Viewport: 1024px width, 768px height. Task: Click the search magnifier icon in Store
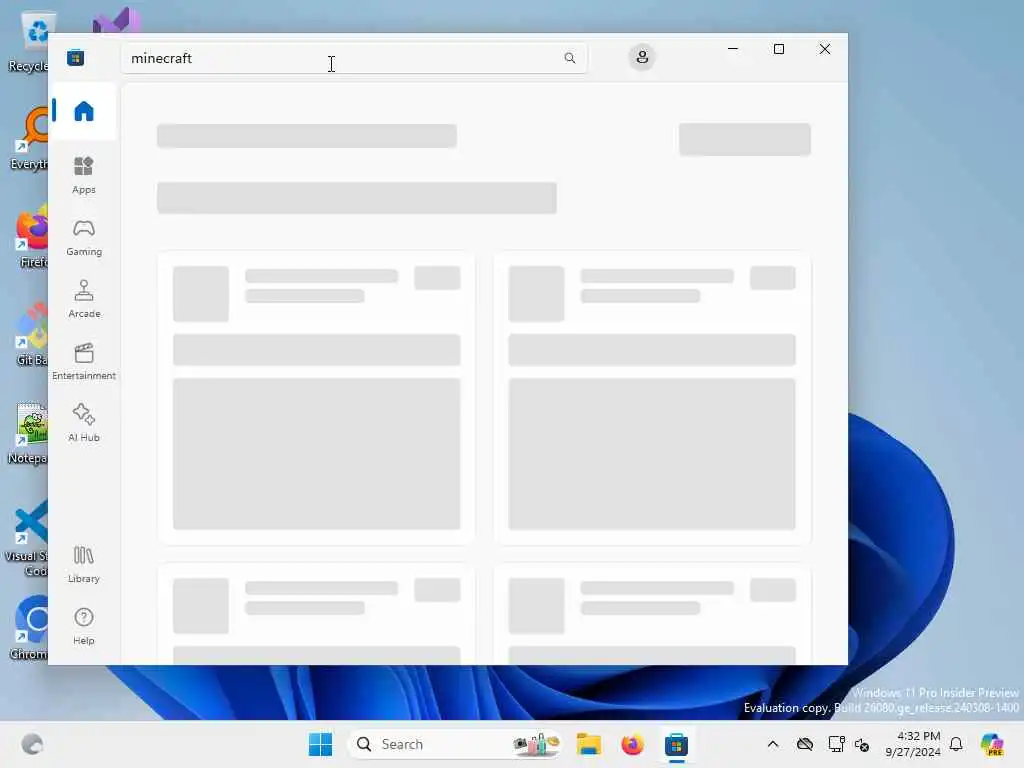(x=569, y=58)
